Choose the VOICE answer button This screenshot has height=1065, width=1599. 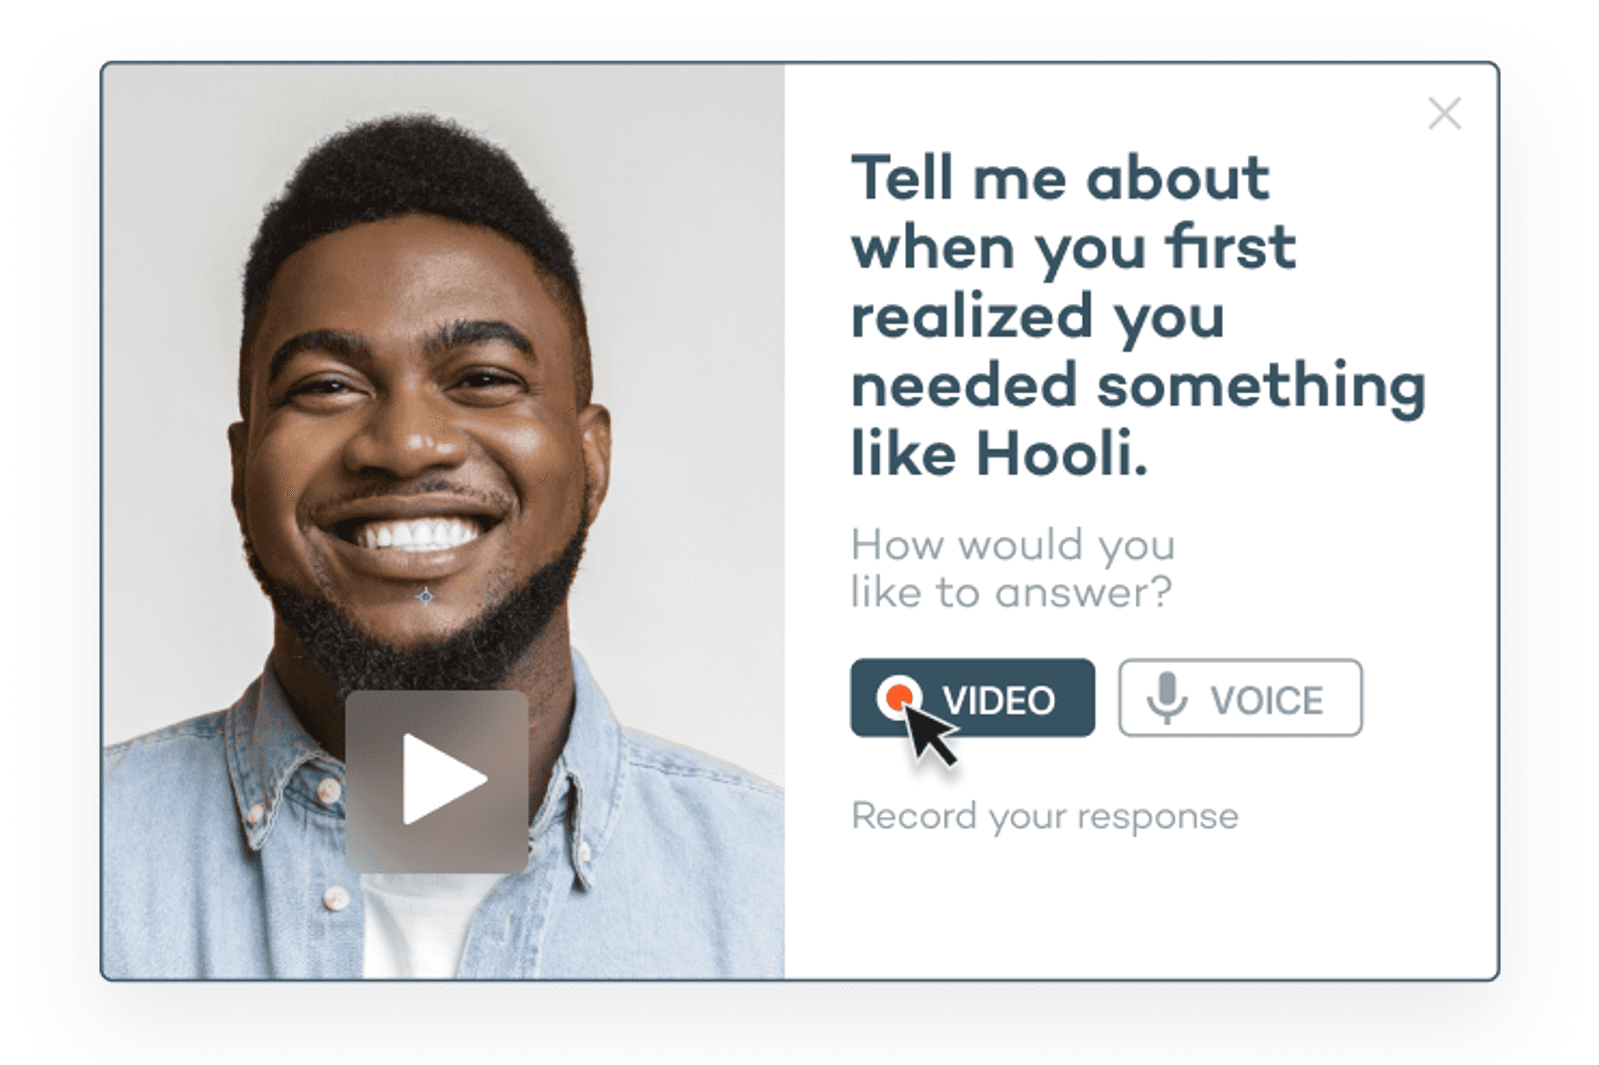[x=1240, y=698]
